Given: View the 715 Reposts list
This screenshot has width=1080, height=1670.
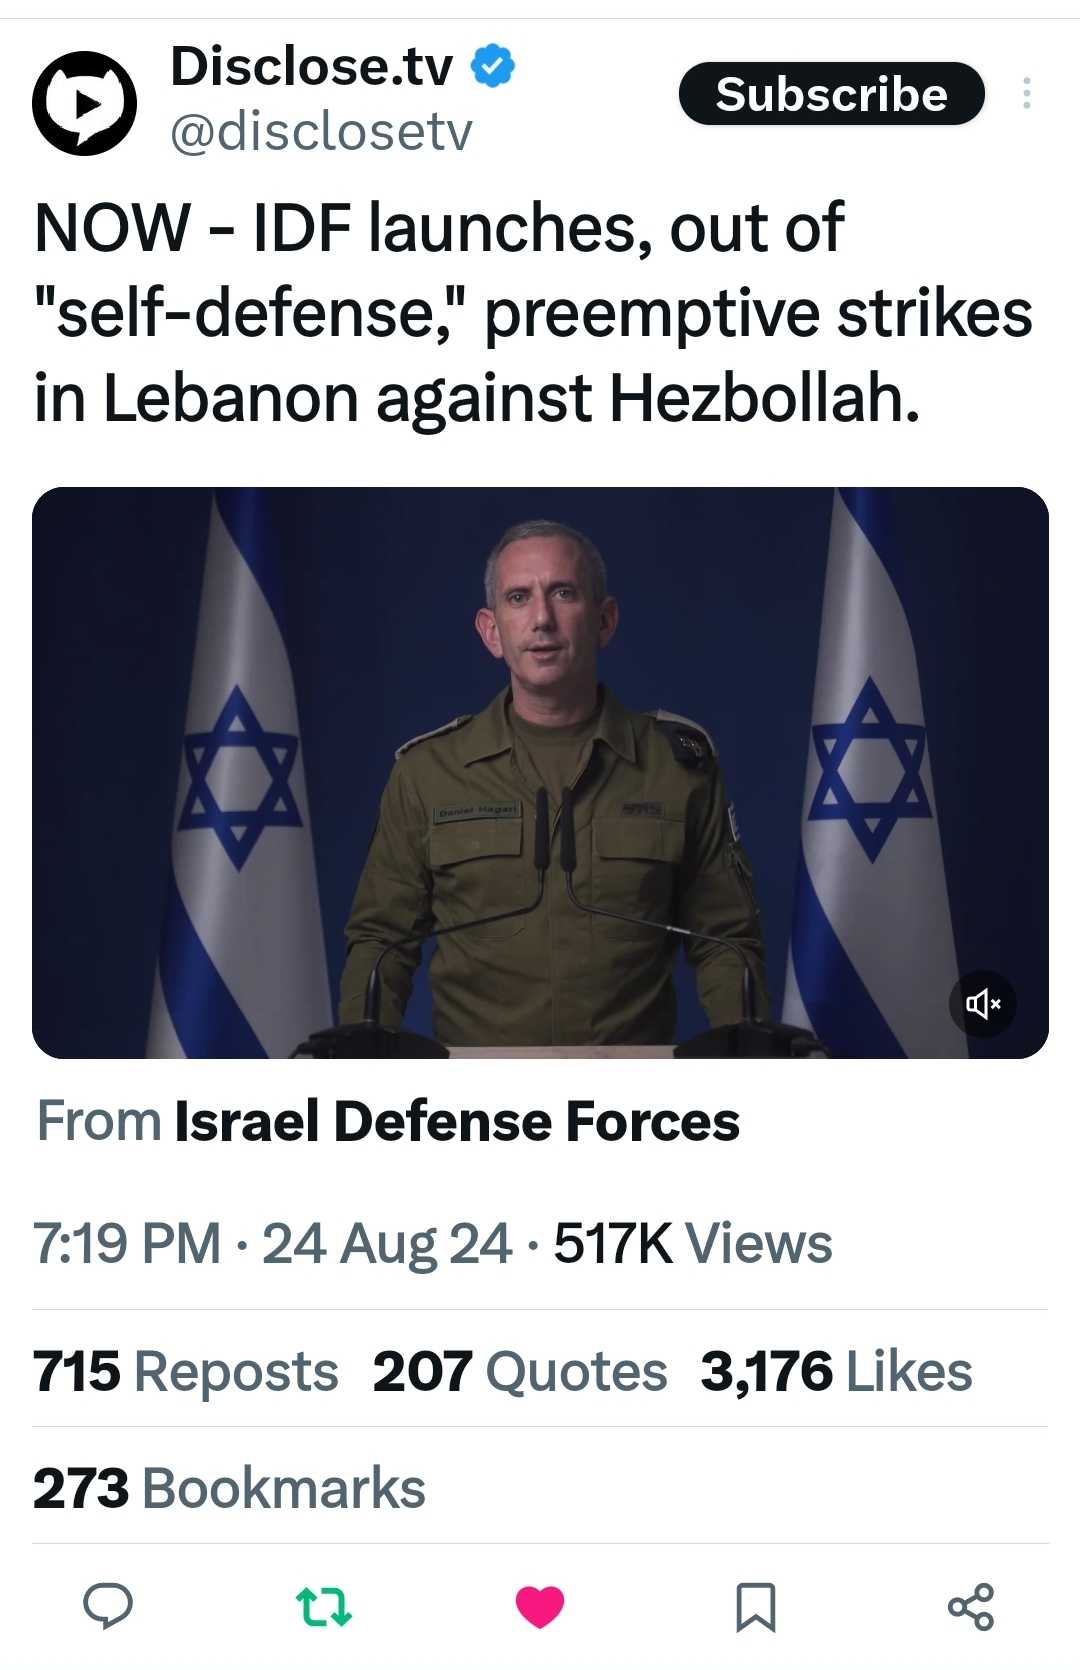Looking at the screenshot, I should coord(186,1371).
